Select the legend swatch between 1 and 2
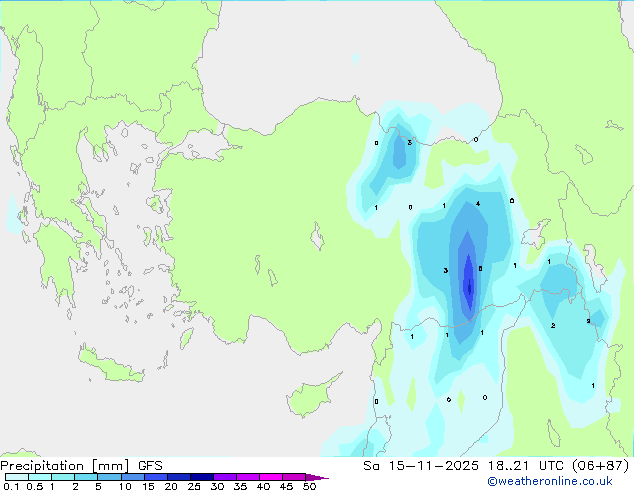Viewport: 634px width, 490px height. 63,477
